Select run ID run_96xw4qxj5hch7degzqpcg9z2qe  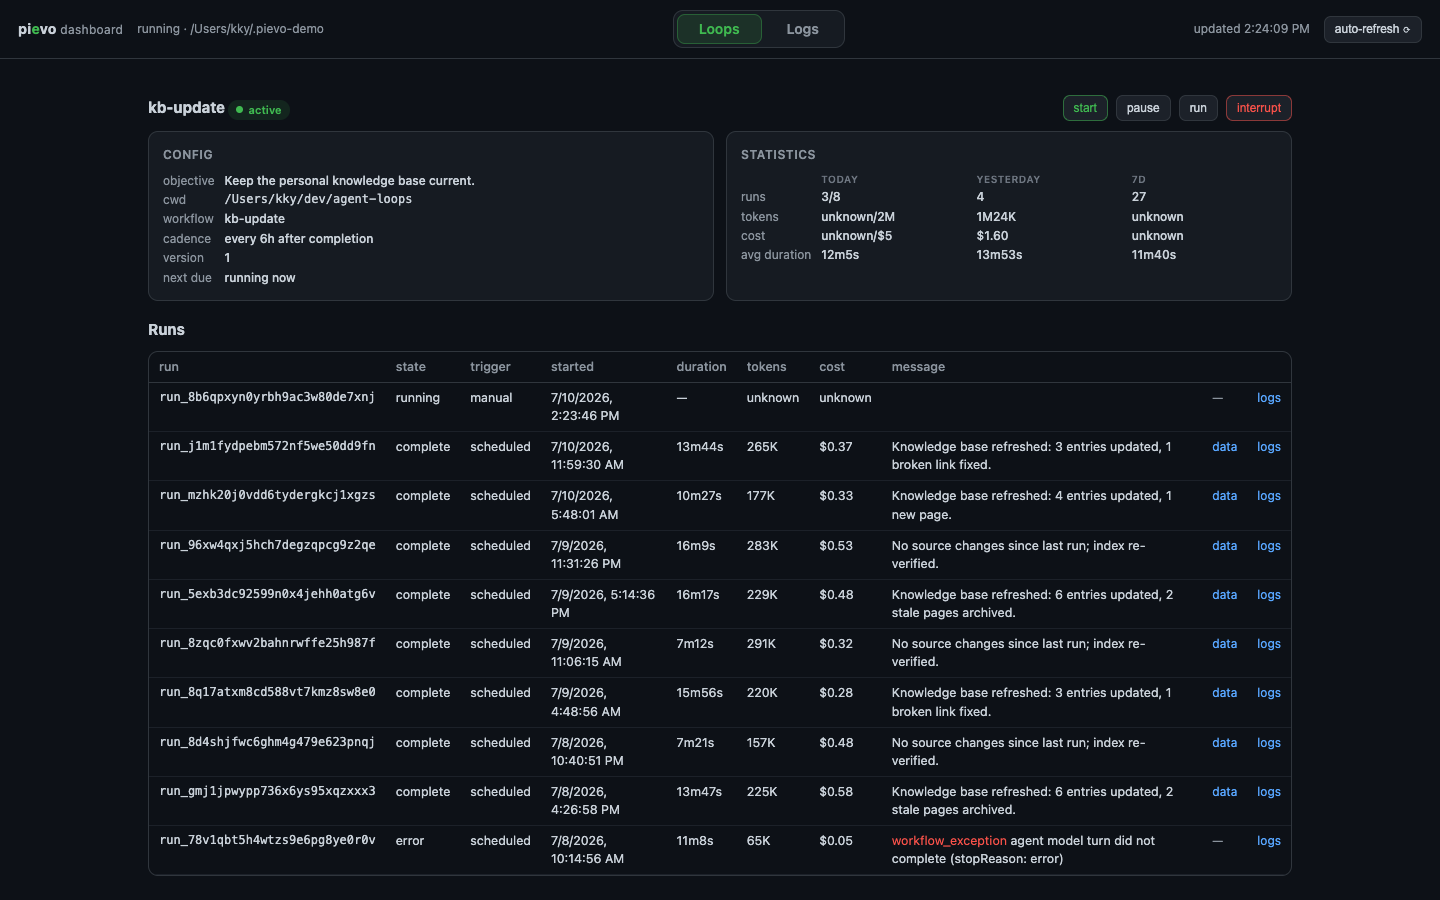267,545
